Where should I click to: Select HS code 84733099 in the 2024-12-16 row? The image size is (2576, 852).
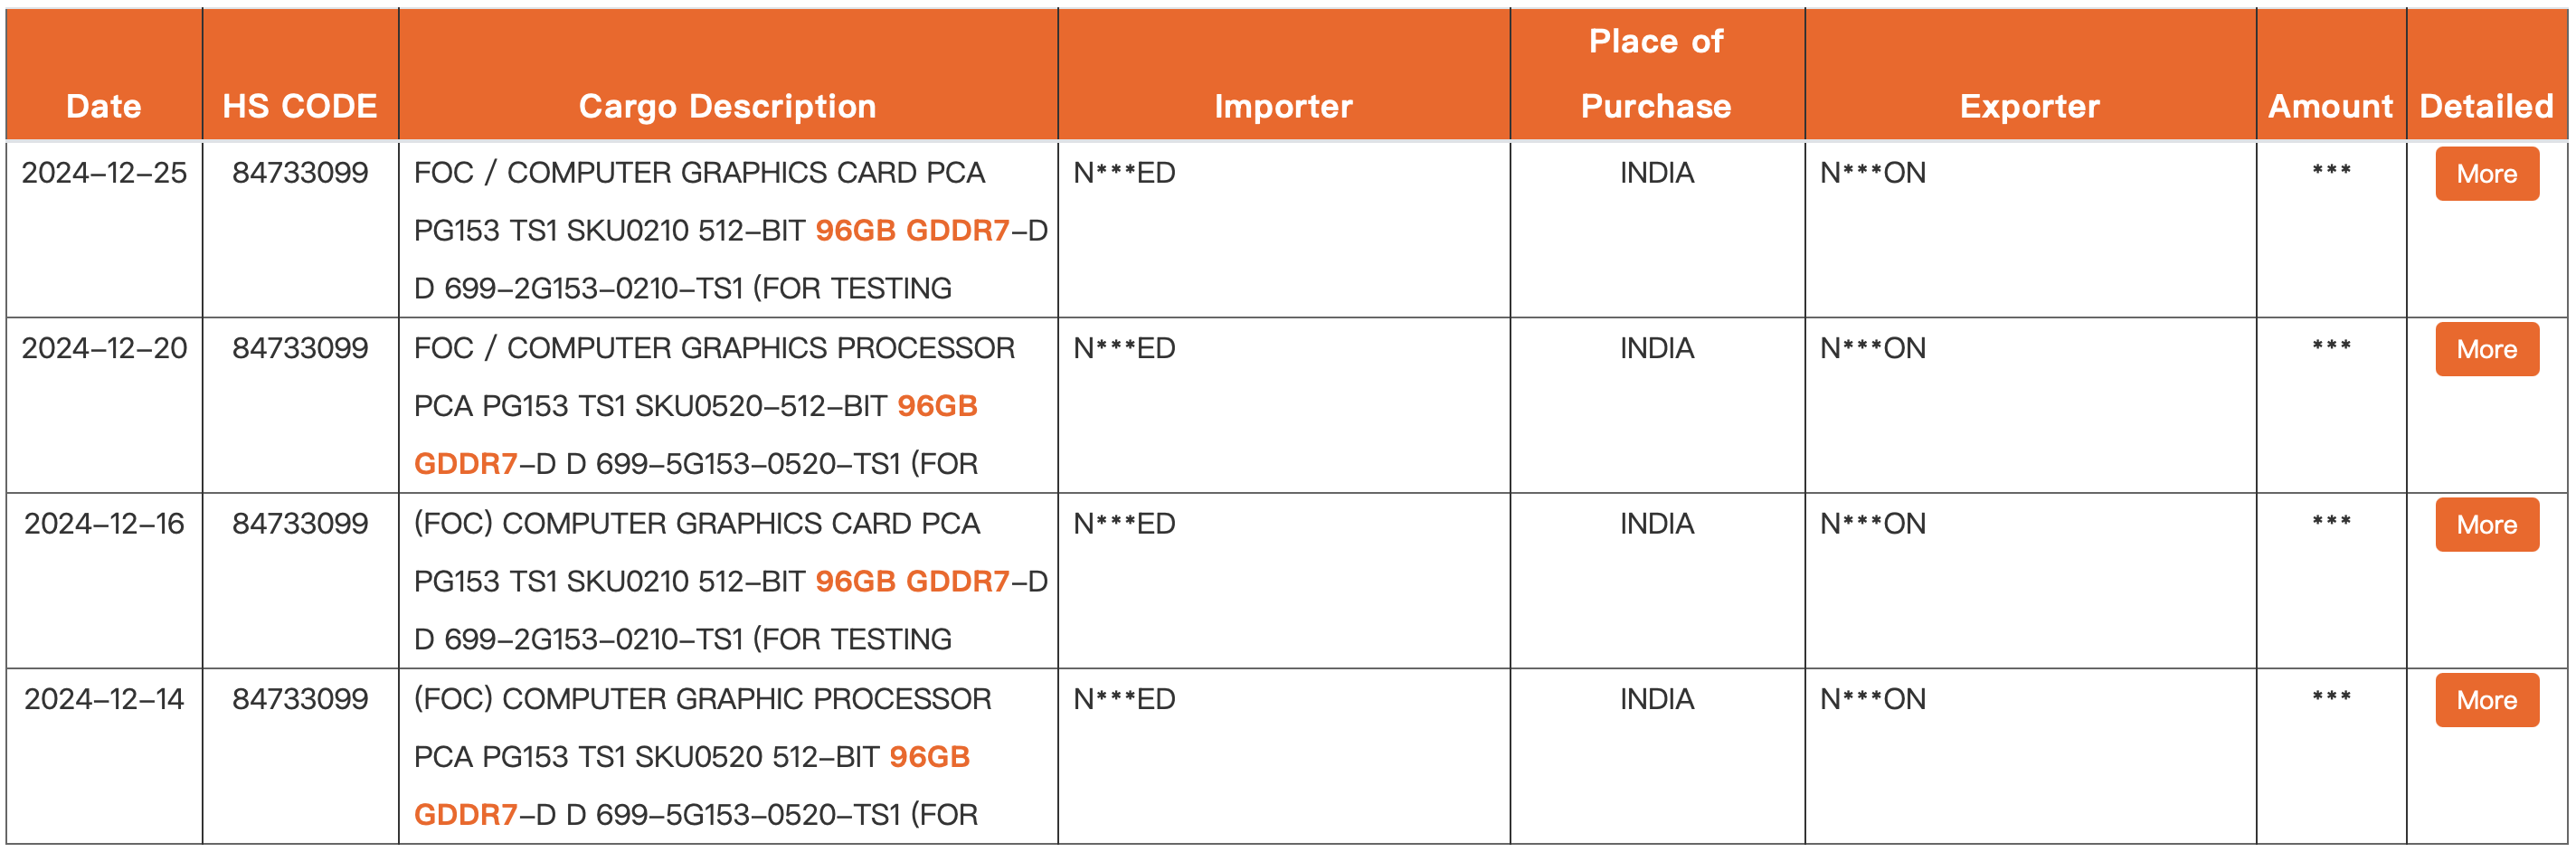click(300, 524)
